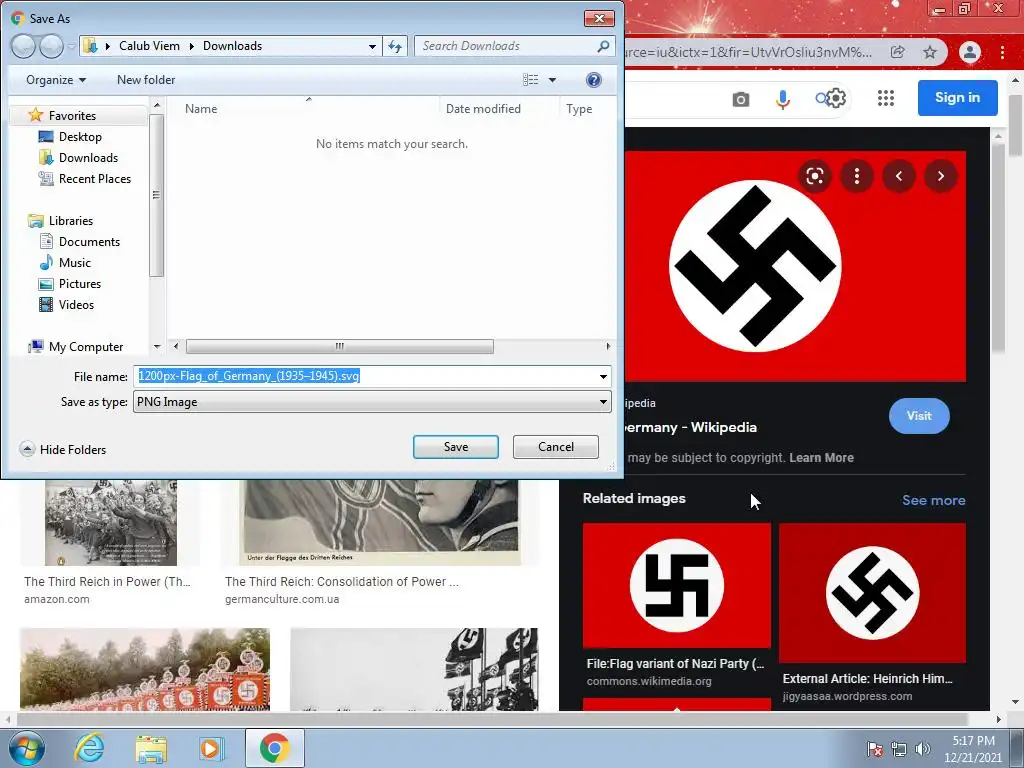
Task: Open the Save As dialog help icon
Action: [x=594, y=80]
